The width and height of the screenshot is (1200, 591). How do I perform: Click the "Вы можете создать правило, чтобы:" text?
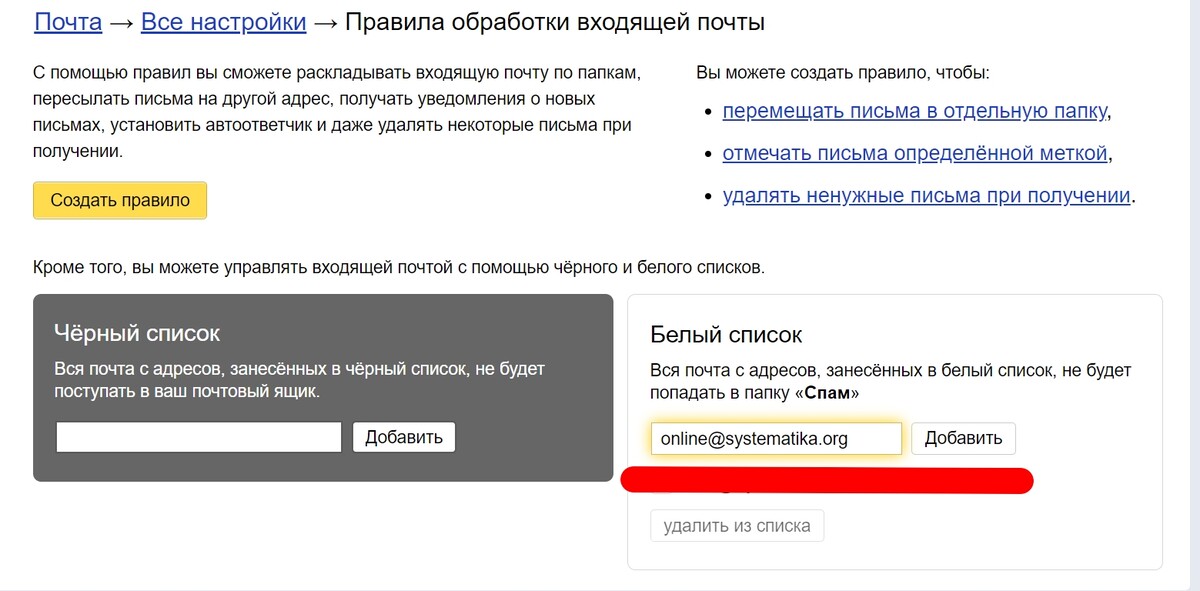pyautogui.click(x=842, y=73)
